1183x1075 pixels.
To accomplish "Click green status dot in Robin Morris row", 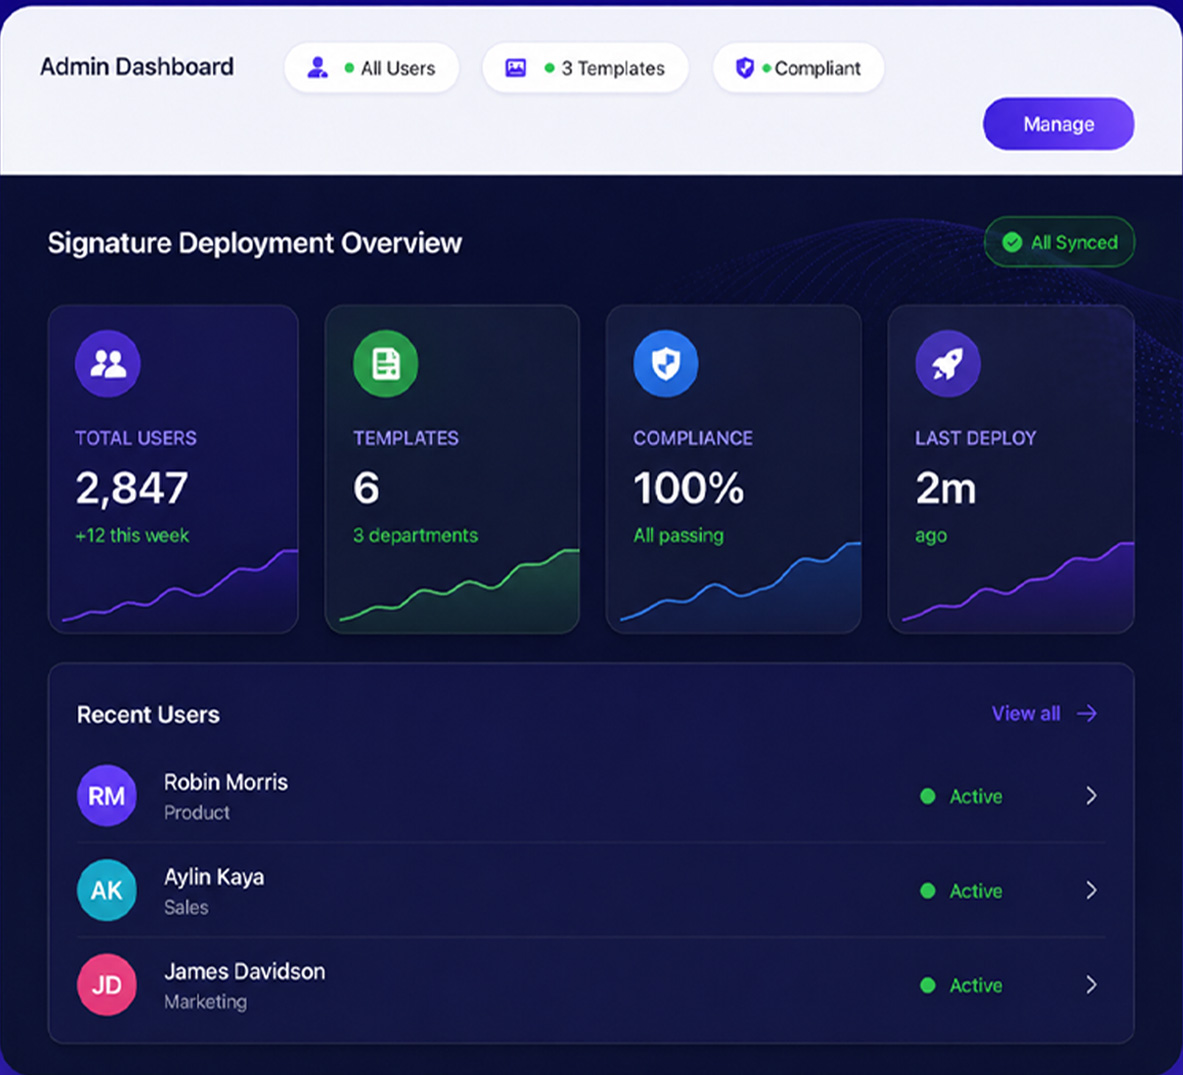I will tap(928, 796).
